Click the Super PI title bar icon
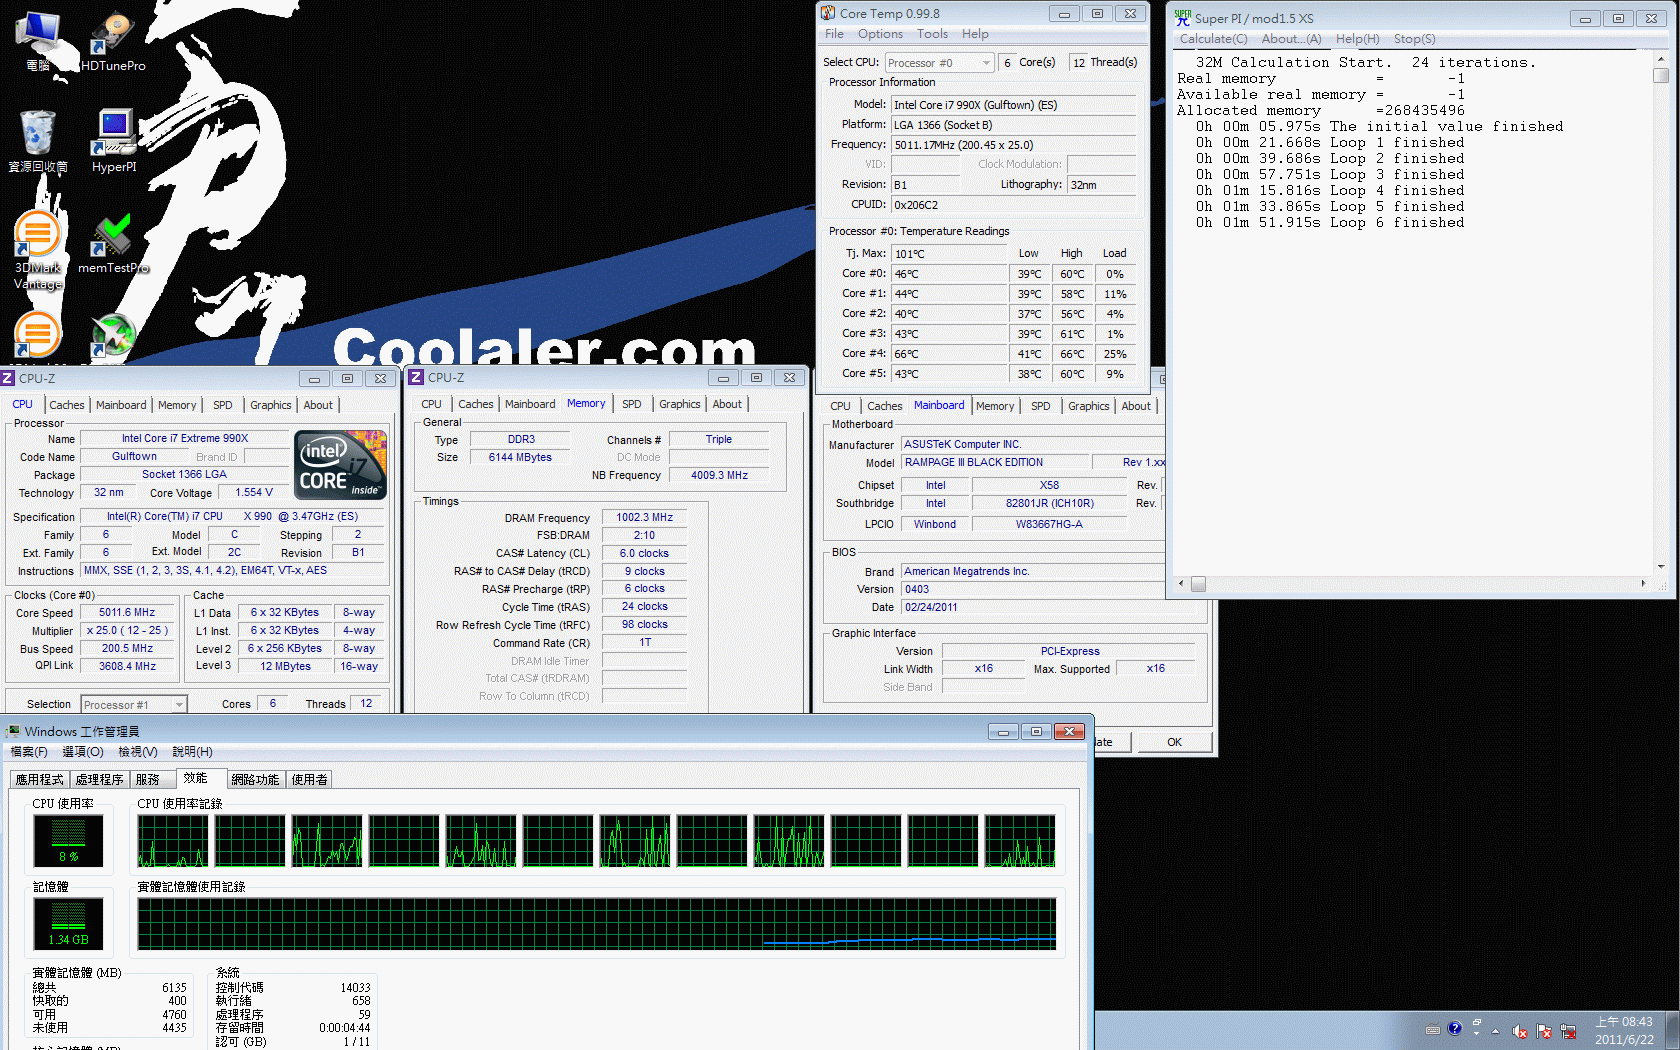This screenshot has height=1050, width=1680. point(1183,18)
